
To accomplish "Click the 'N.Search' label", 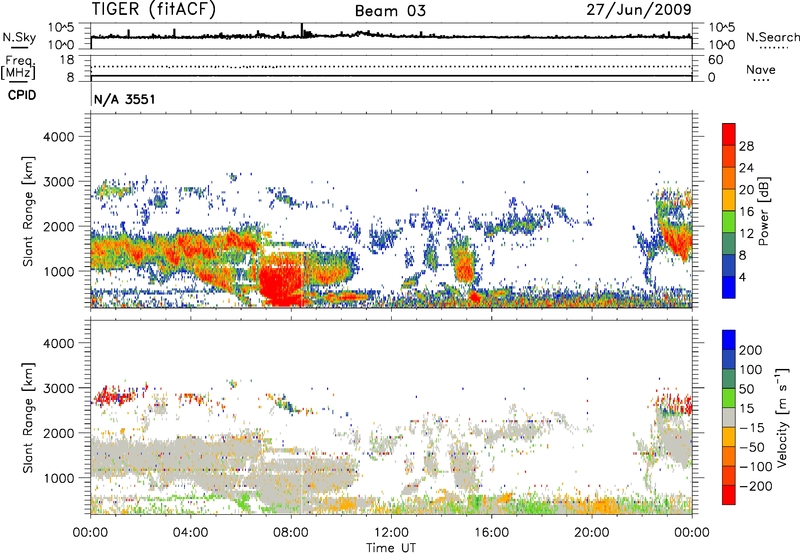I will (772, 37).
